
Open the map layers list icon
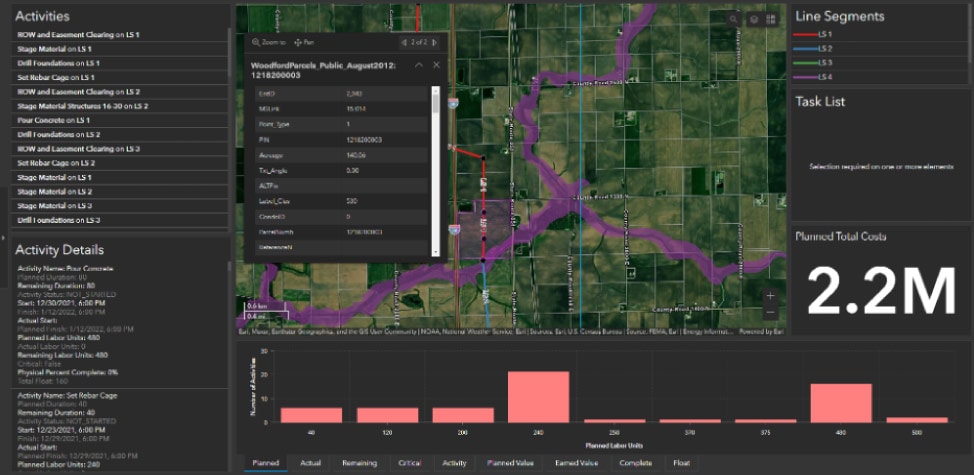click(753, 19)
